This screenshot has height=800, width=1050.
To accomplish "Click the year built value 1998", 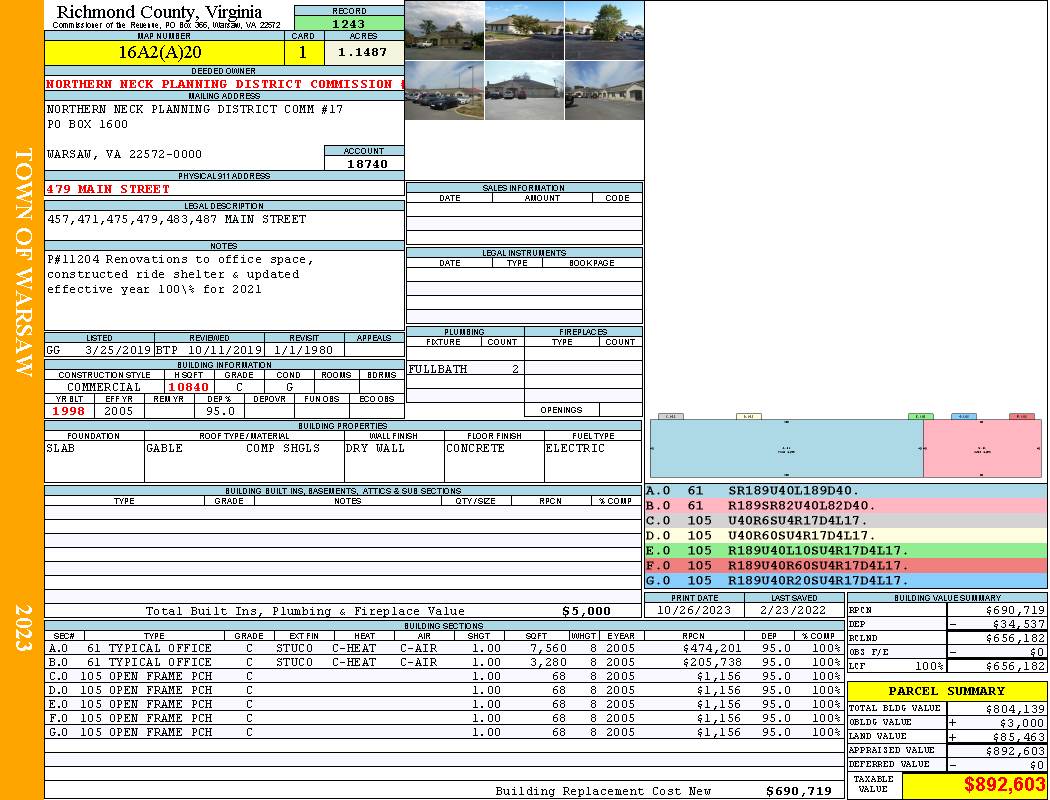I will click(69, 411).
